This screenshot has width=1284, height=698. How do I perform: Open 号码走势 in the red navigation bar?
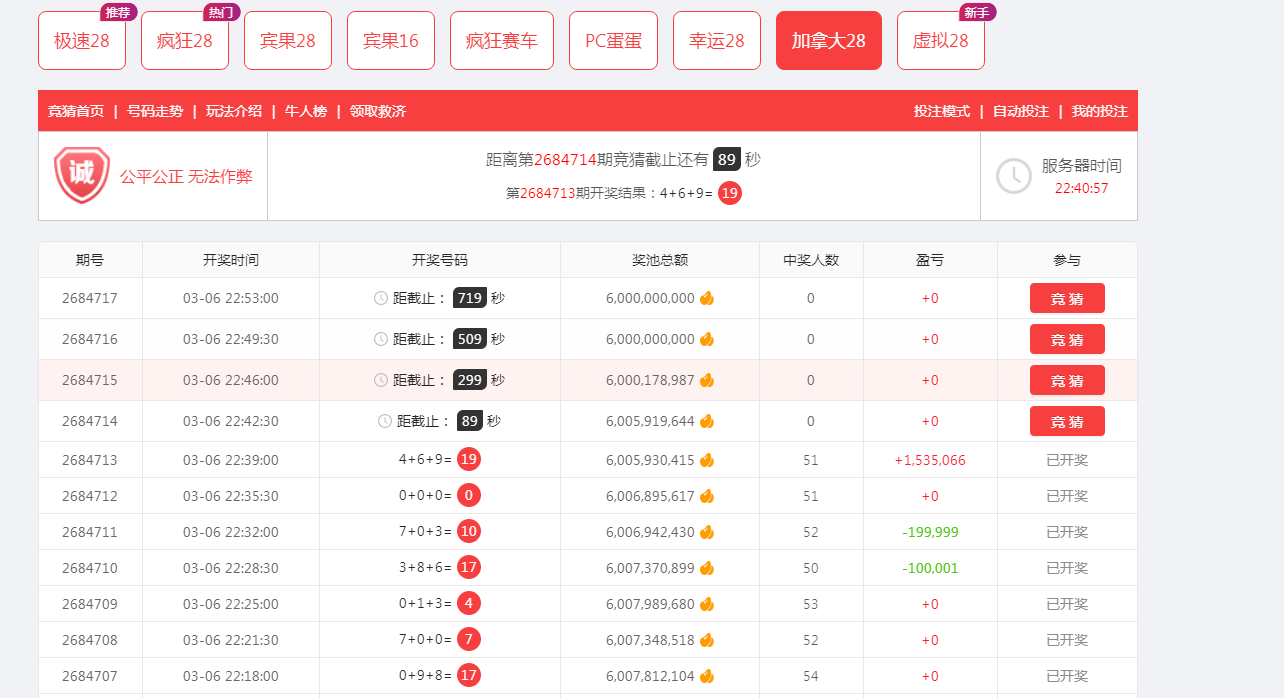[x=155, y=111]
